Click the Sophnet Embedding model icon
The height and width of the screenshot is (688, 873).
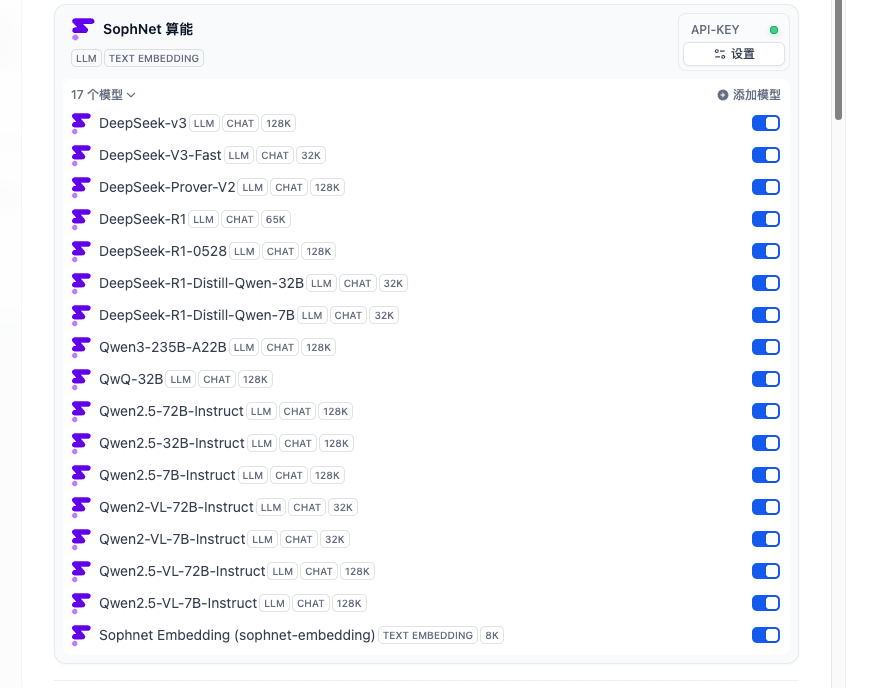pyautogui.click(x=81, y=635)
